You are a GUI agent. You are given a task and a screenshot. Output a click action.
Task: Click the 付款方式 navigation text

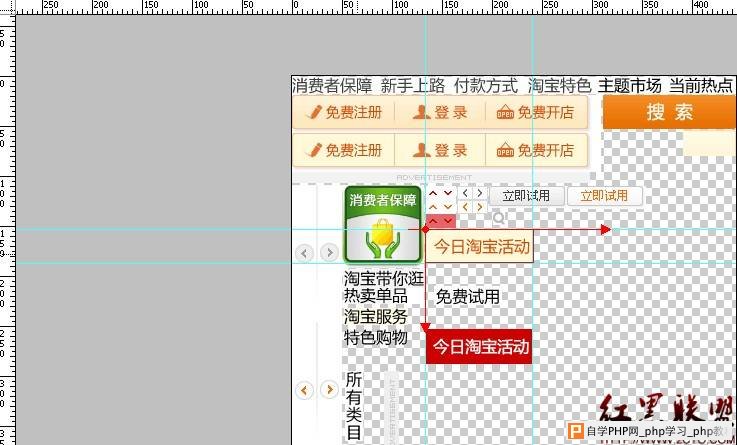coord(486,86)
